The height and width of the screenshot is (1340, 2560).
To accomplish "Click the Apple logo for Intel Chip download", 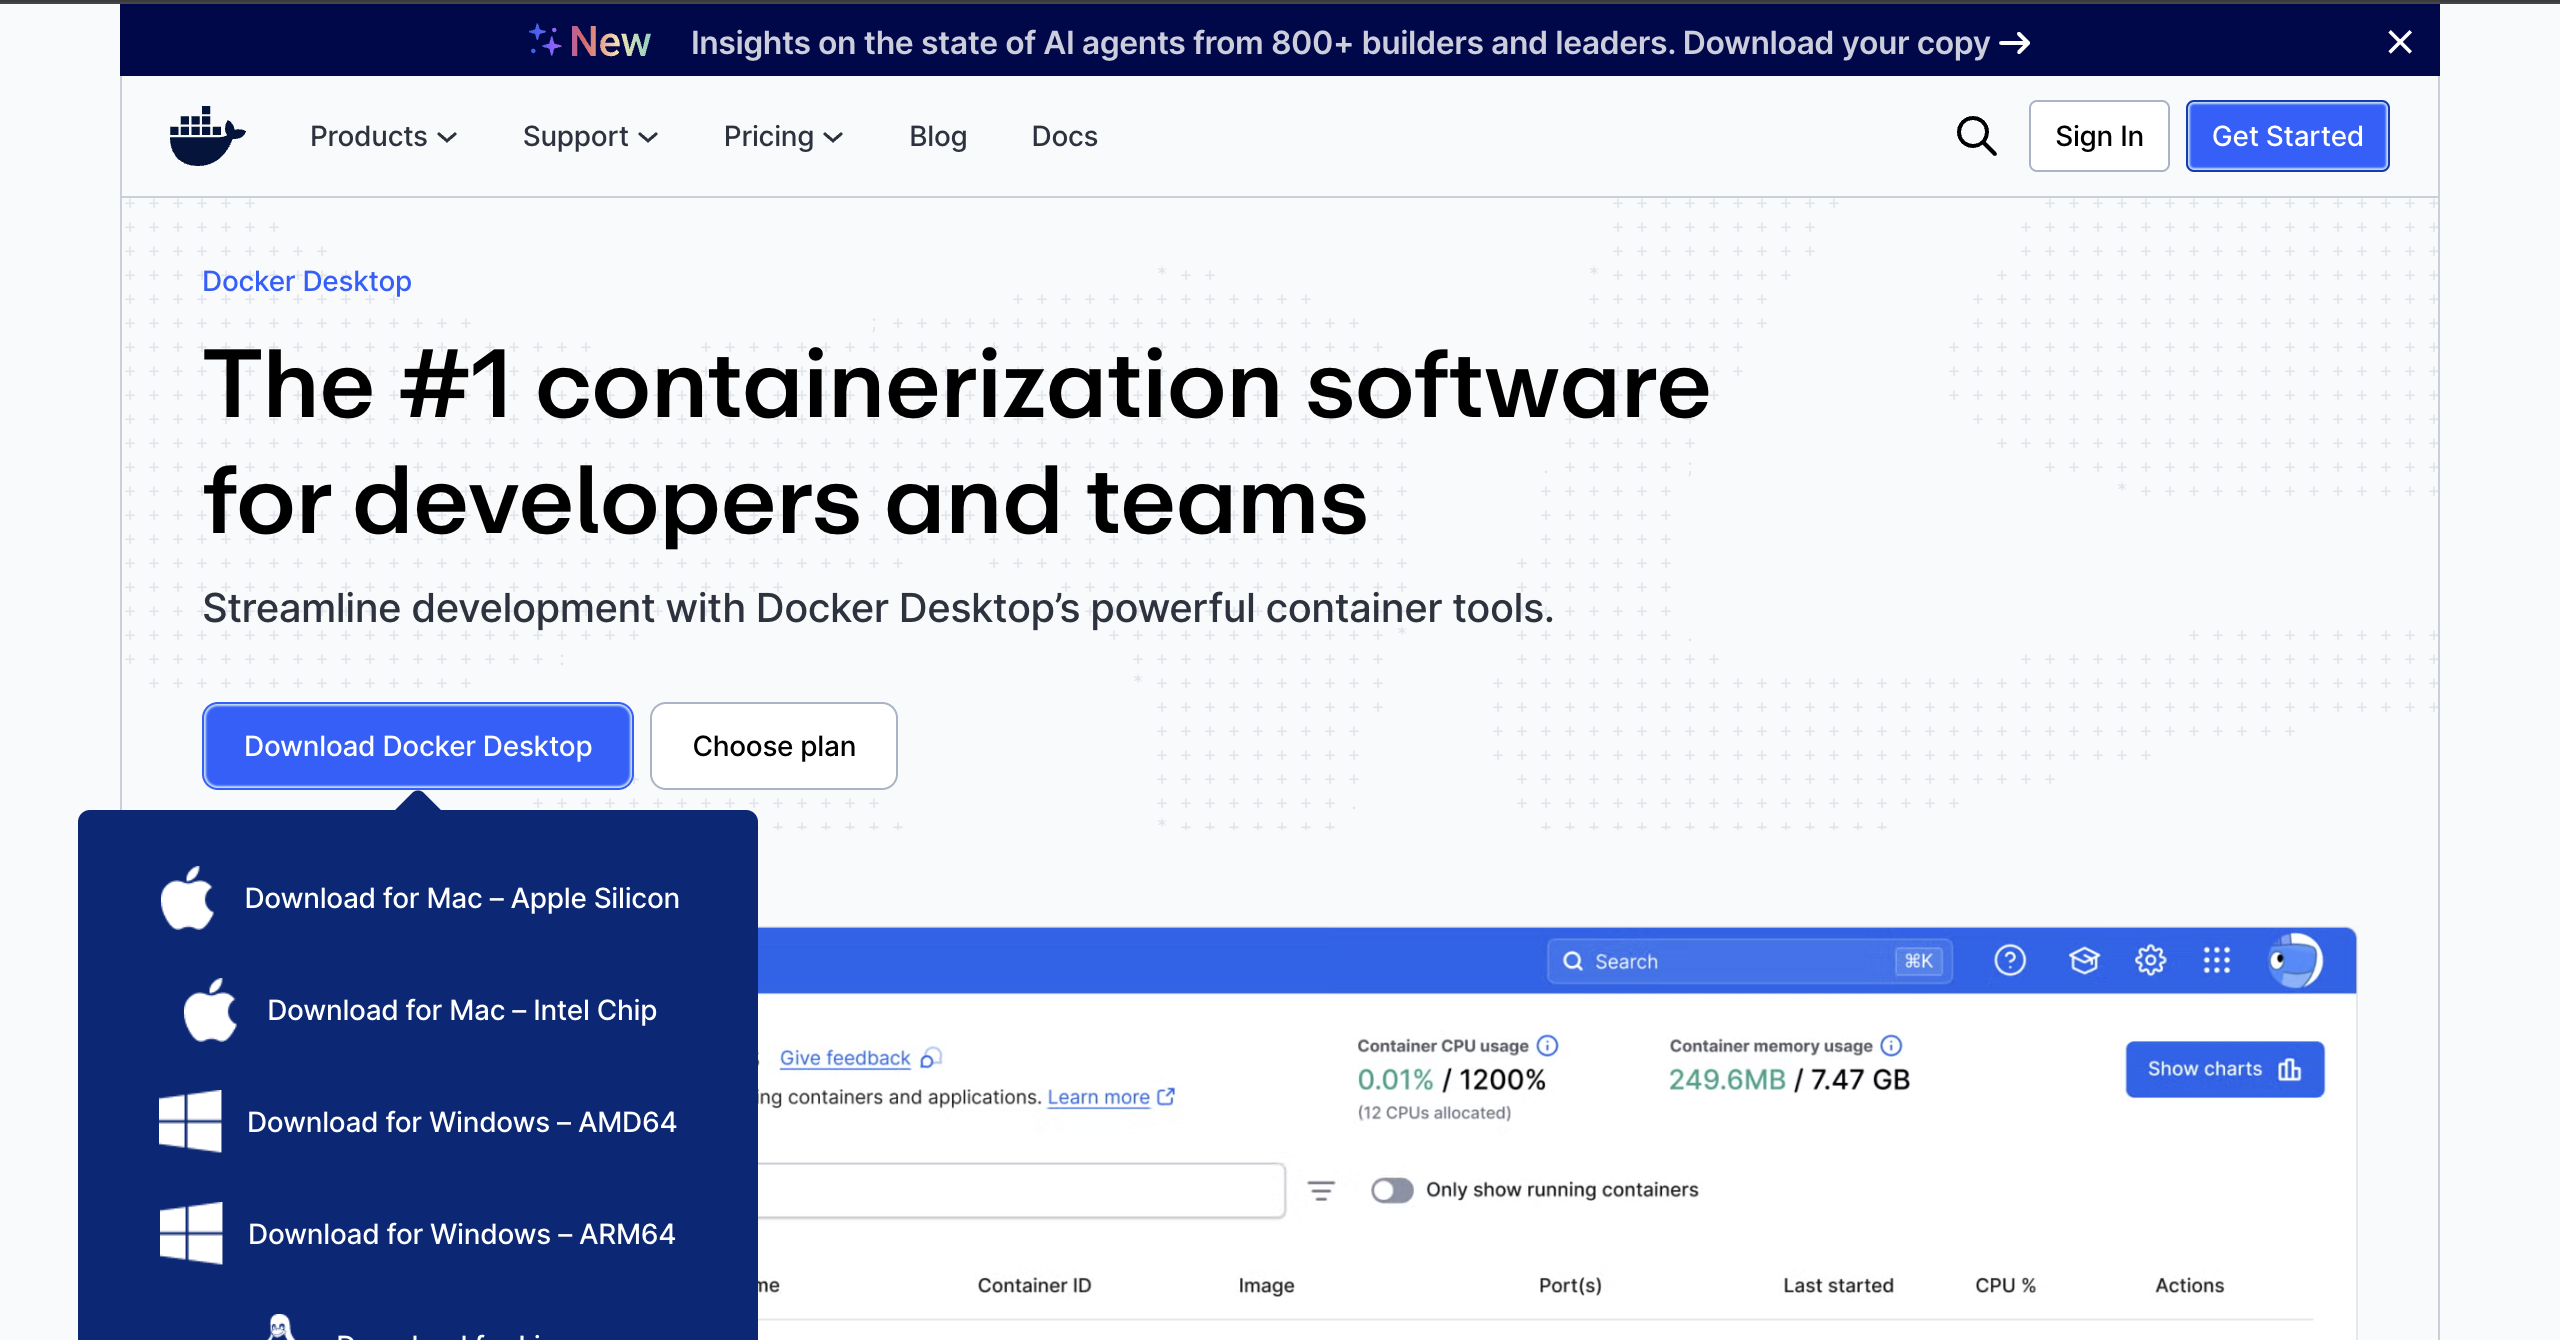I will point(210,1010).
